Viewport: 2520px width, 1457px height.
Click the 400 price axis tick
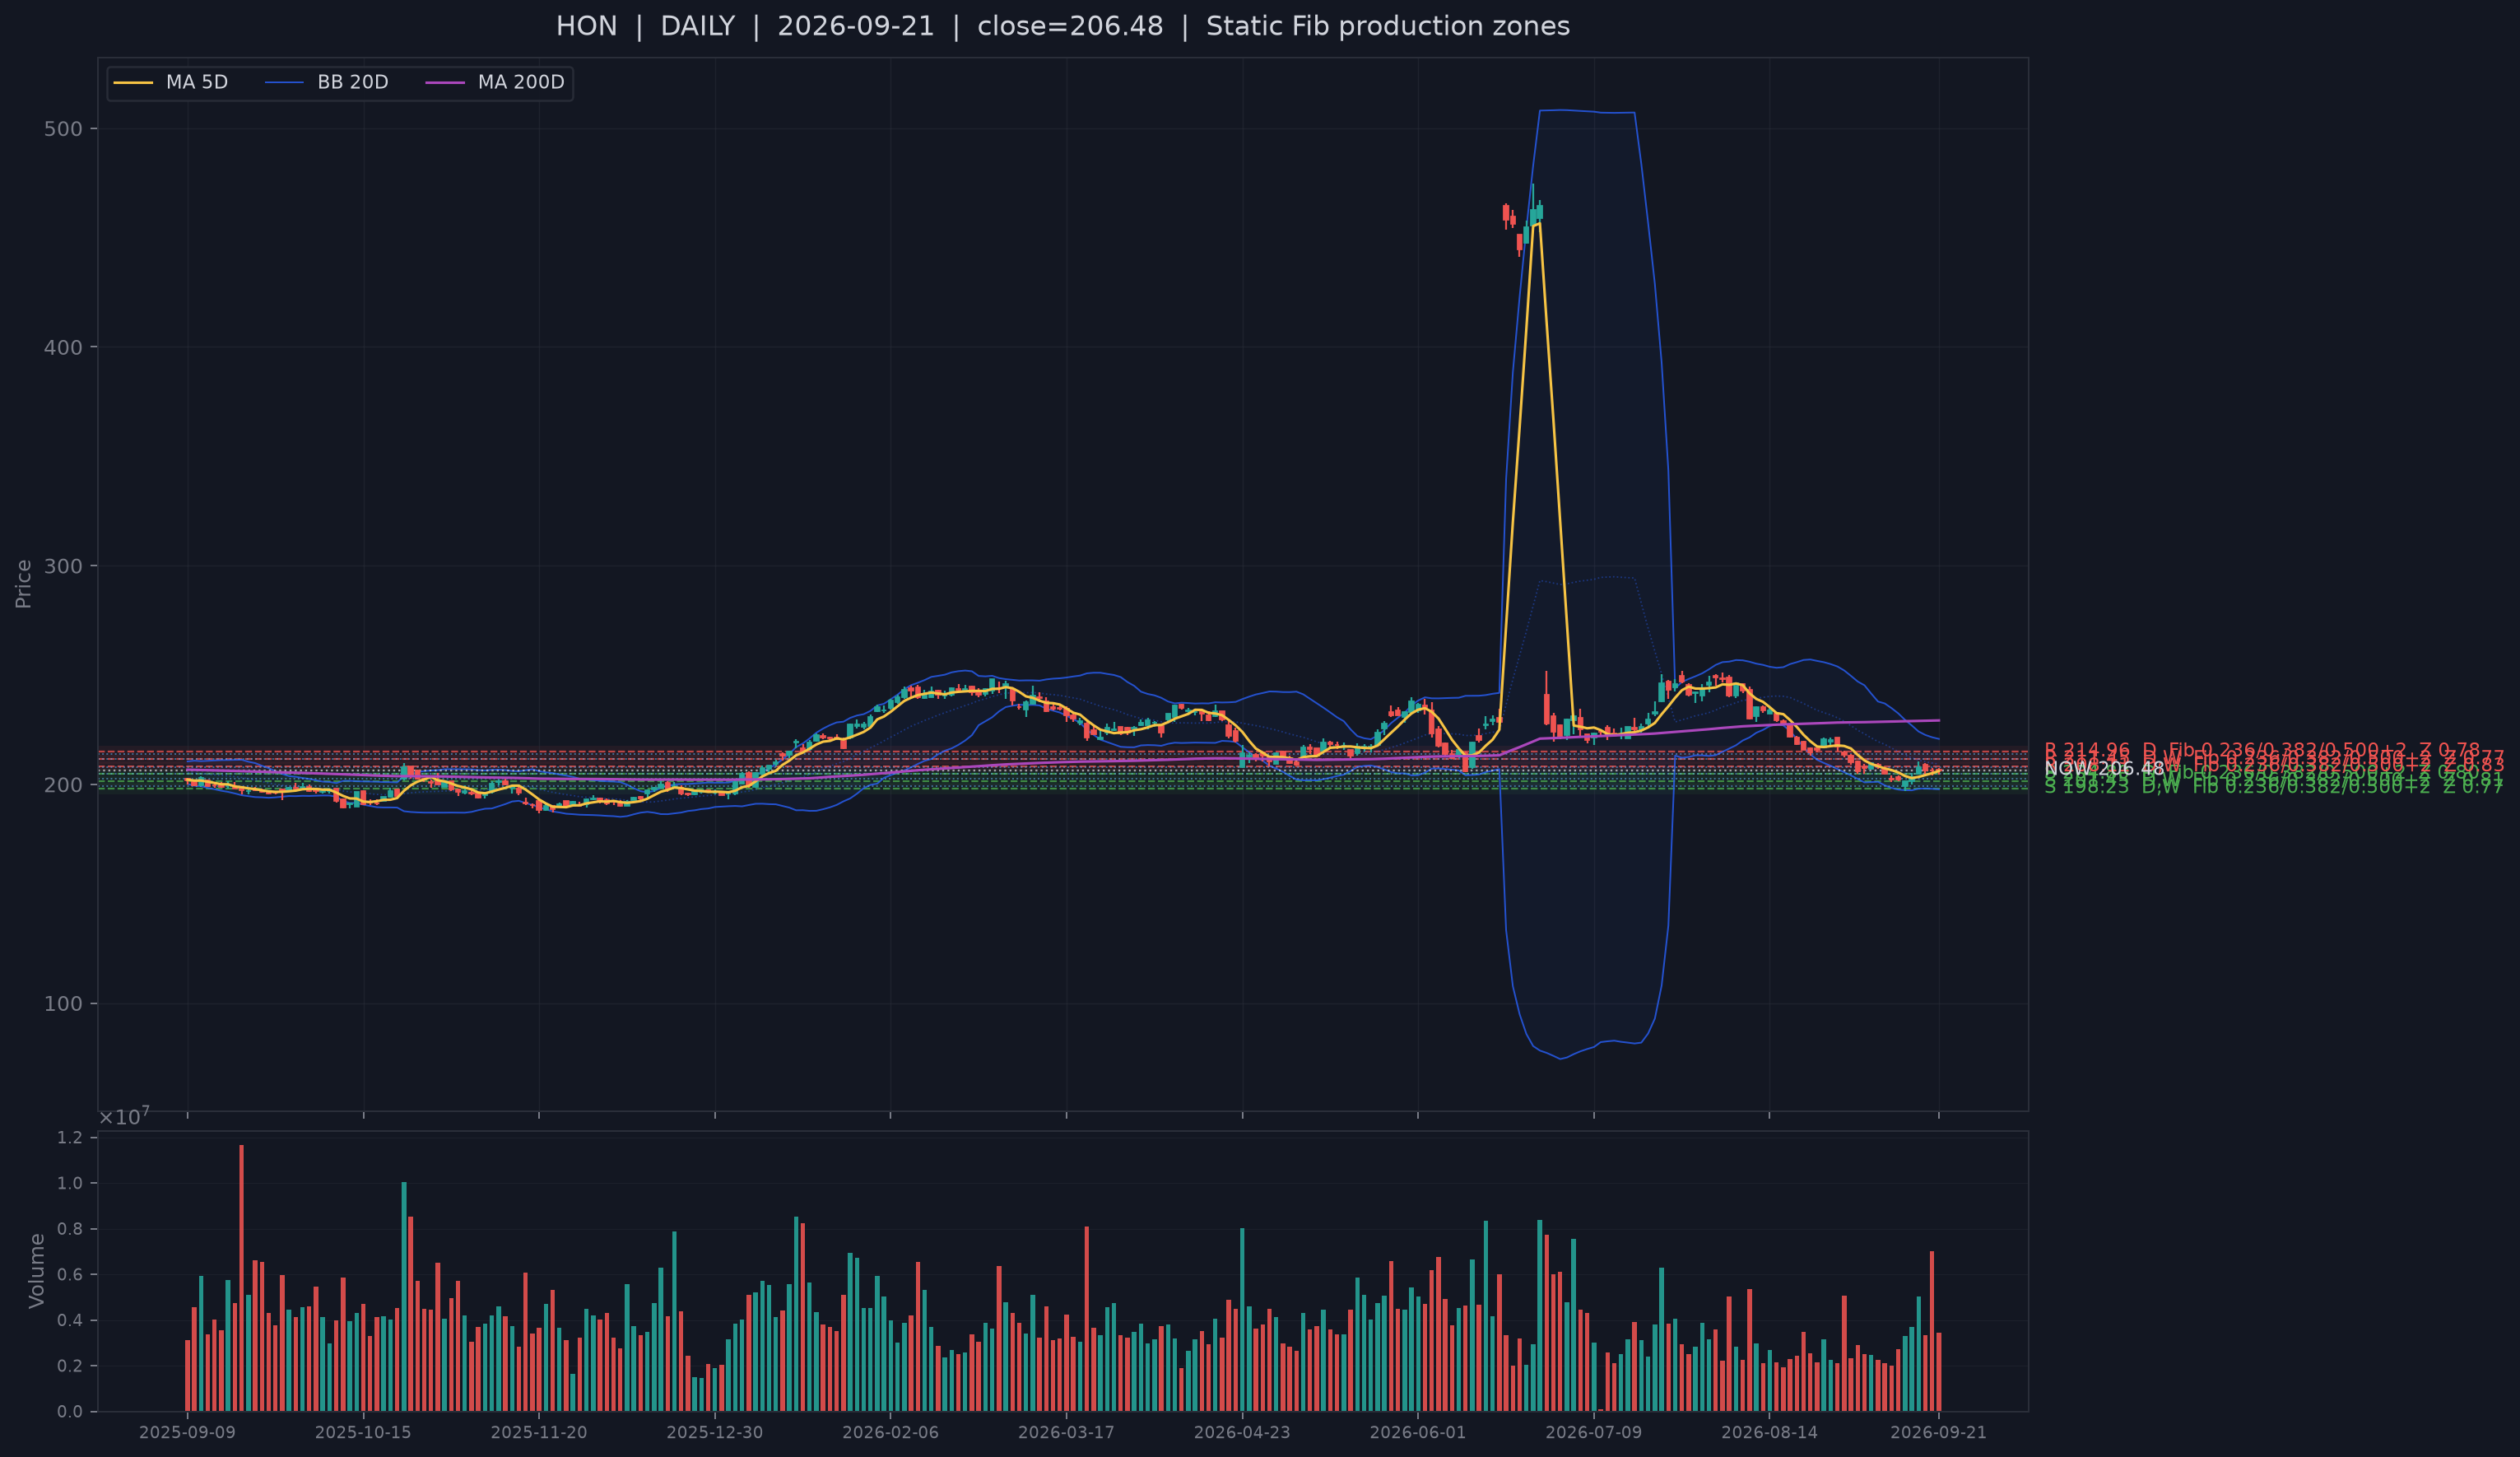[63, 348]
